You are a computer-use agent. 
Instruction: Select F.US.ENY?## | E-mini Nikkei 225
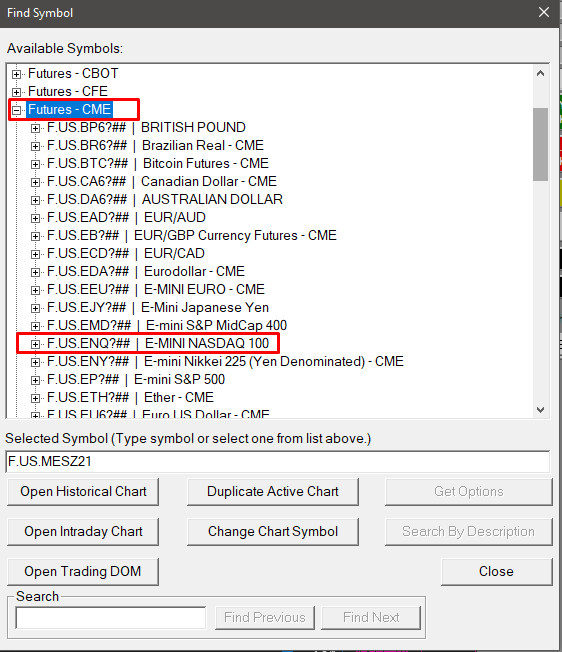[x=225, y=361]
